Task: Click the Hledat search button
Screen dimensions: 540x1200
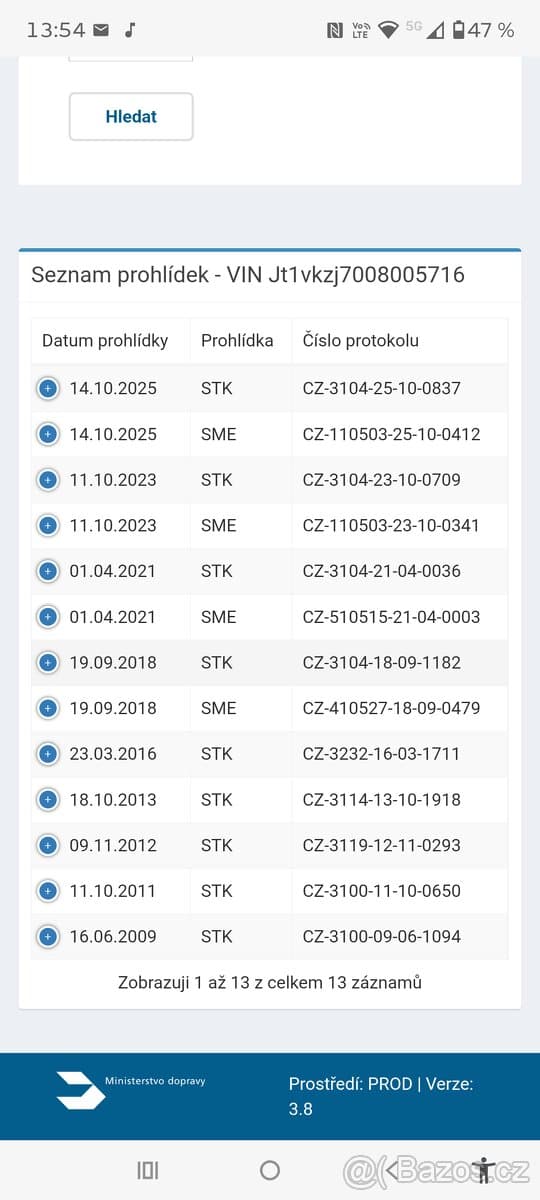Action: tap(131, 116)
